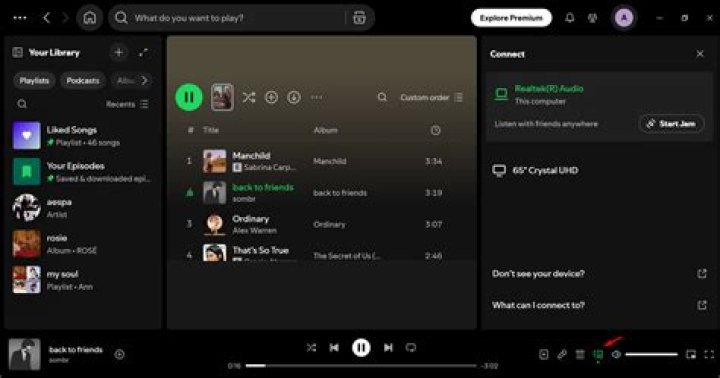
Task: Select the That's So True track
Action: [321, 252]
